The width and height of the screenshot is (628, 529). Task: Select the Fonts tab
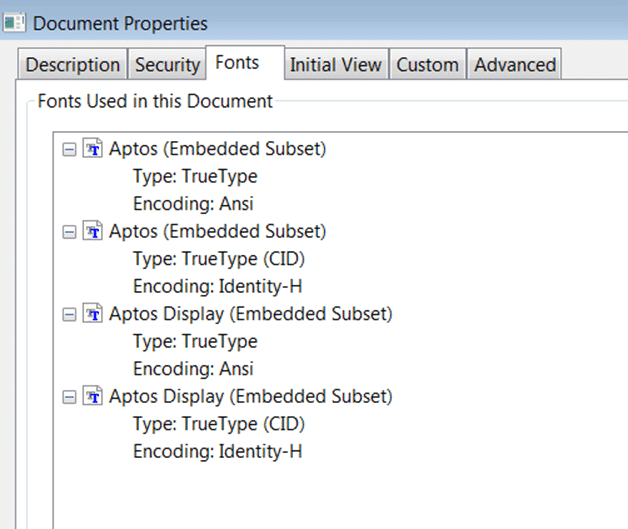(245, 62)
